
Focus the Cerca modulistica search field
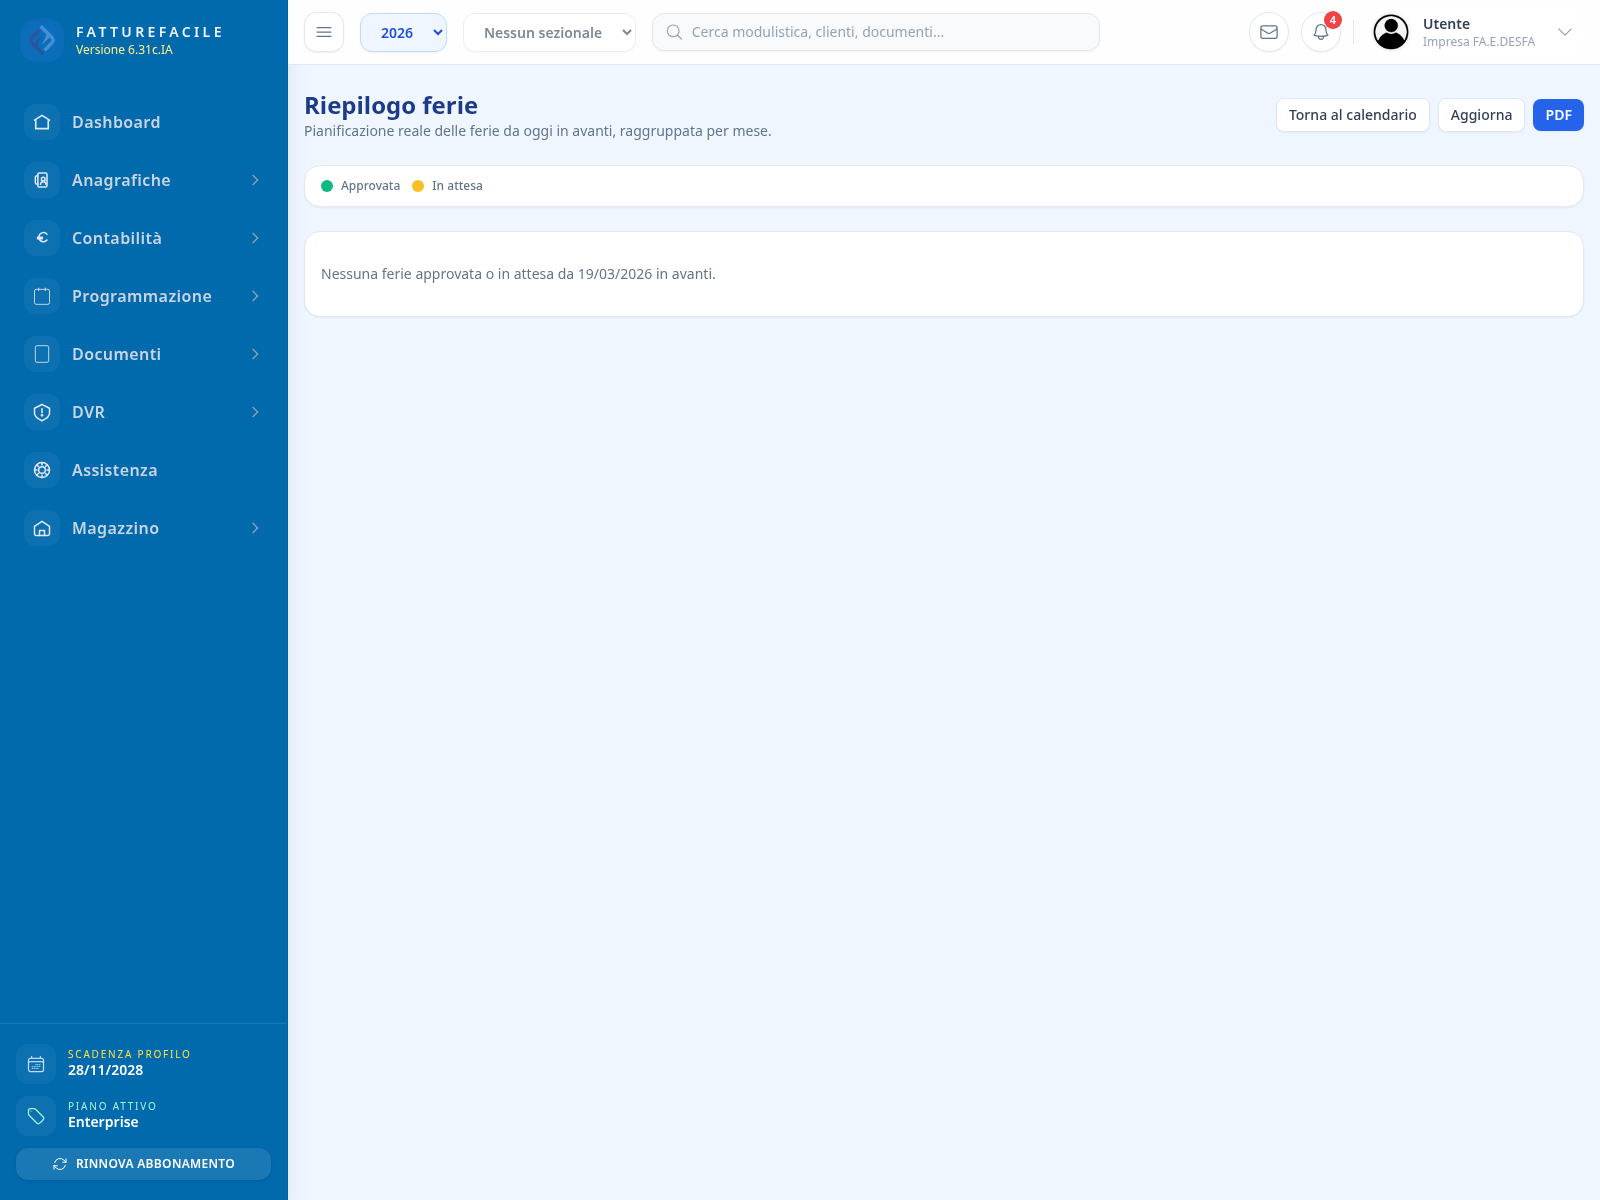(876, 32)
